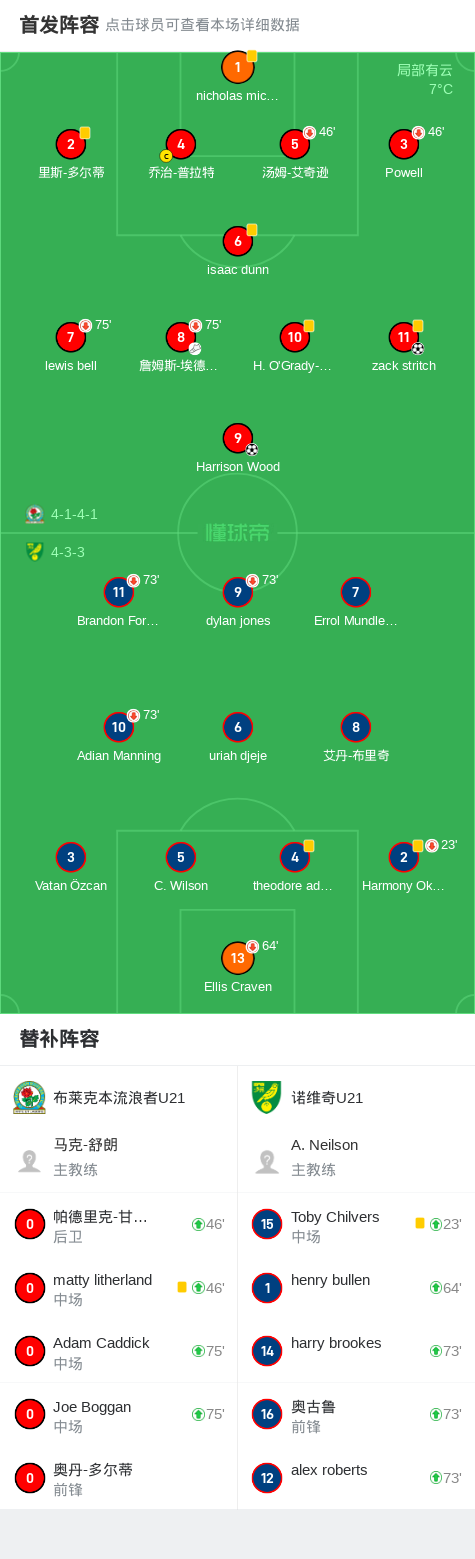The image size is (475, 1559).
Task: Open goalkeeper nicholas mic... number 1 player icon
Action: [x=238, y=68]
